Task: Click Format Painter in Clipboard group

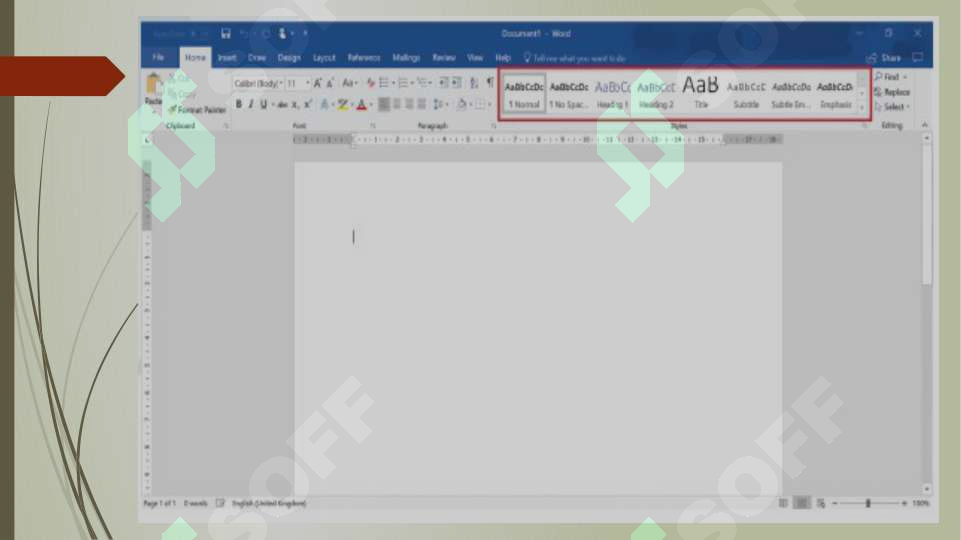Action: tap(197, 110)
